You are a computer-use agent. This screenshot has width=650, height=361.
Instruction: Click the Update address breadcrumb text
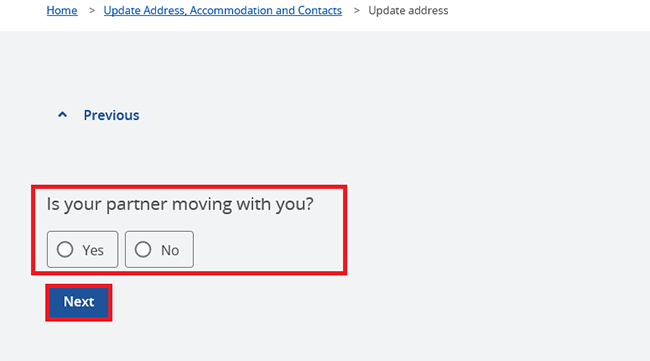[x=408, y=10]
